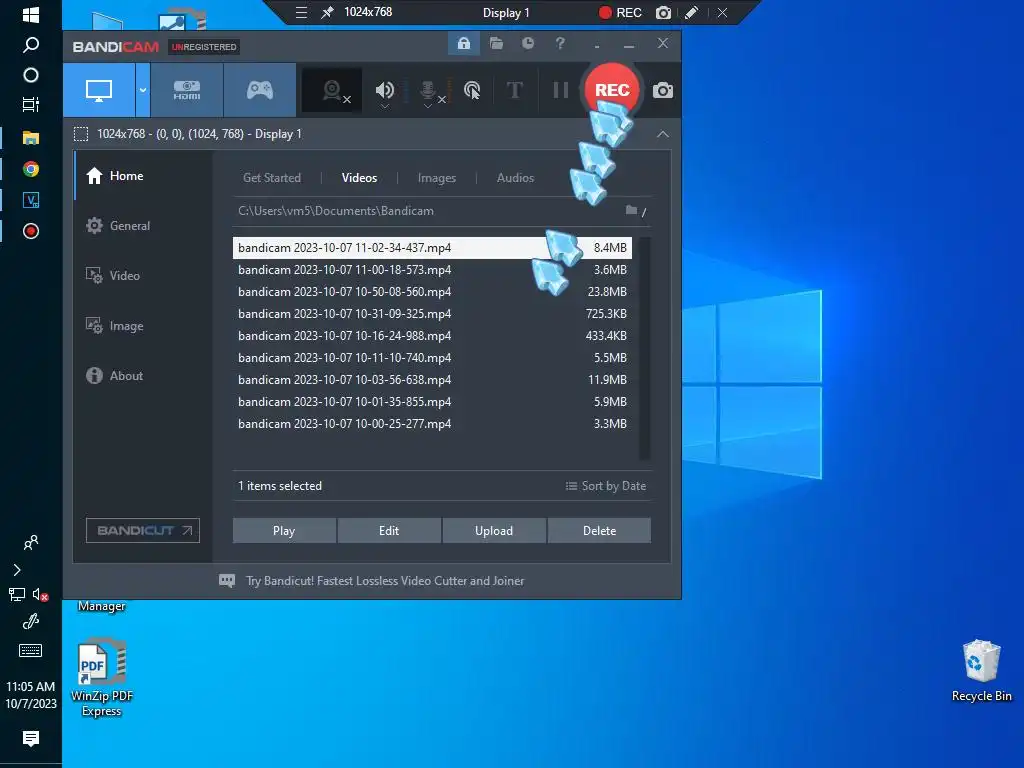Screen dimensions: 1024x768
Task: Open Sort by Date dropdown
Action: click(x=605, y=486)
